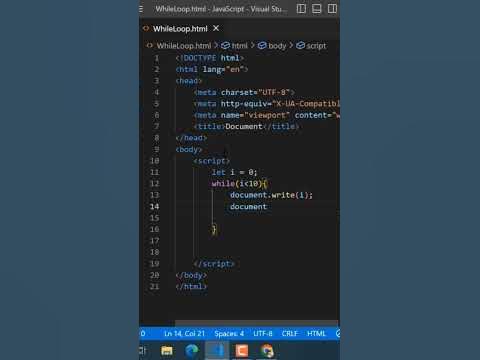480x360 pixels.
Task: Click the opening <script> tag on line 10
Action: 212,161
